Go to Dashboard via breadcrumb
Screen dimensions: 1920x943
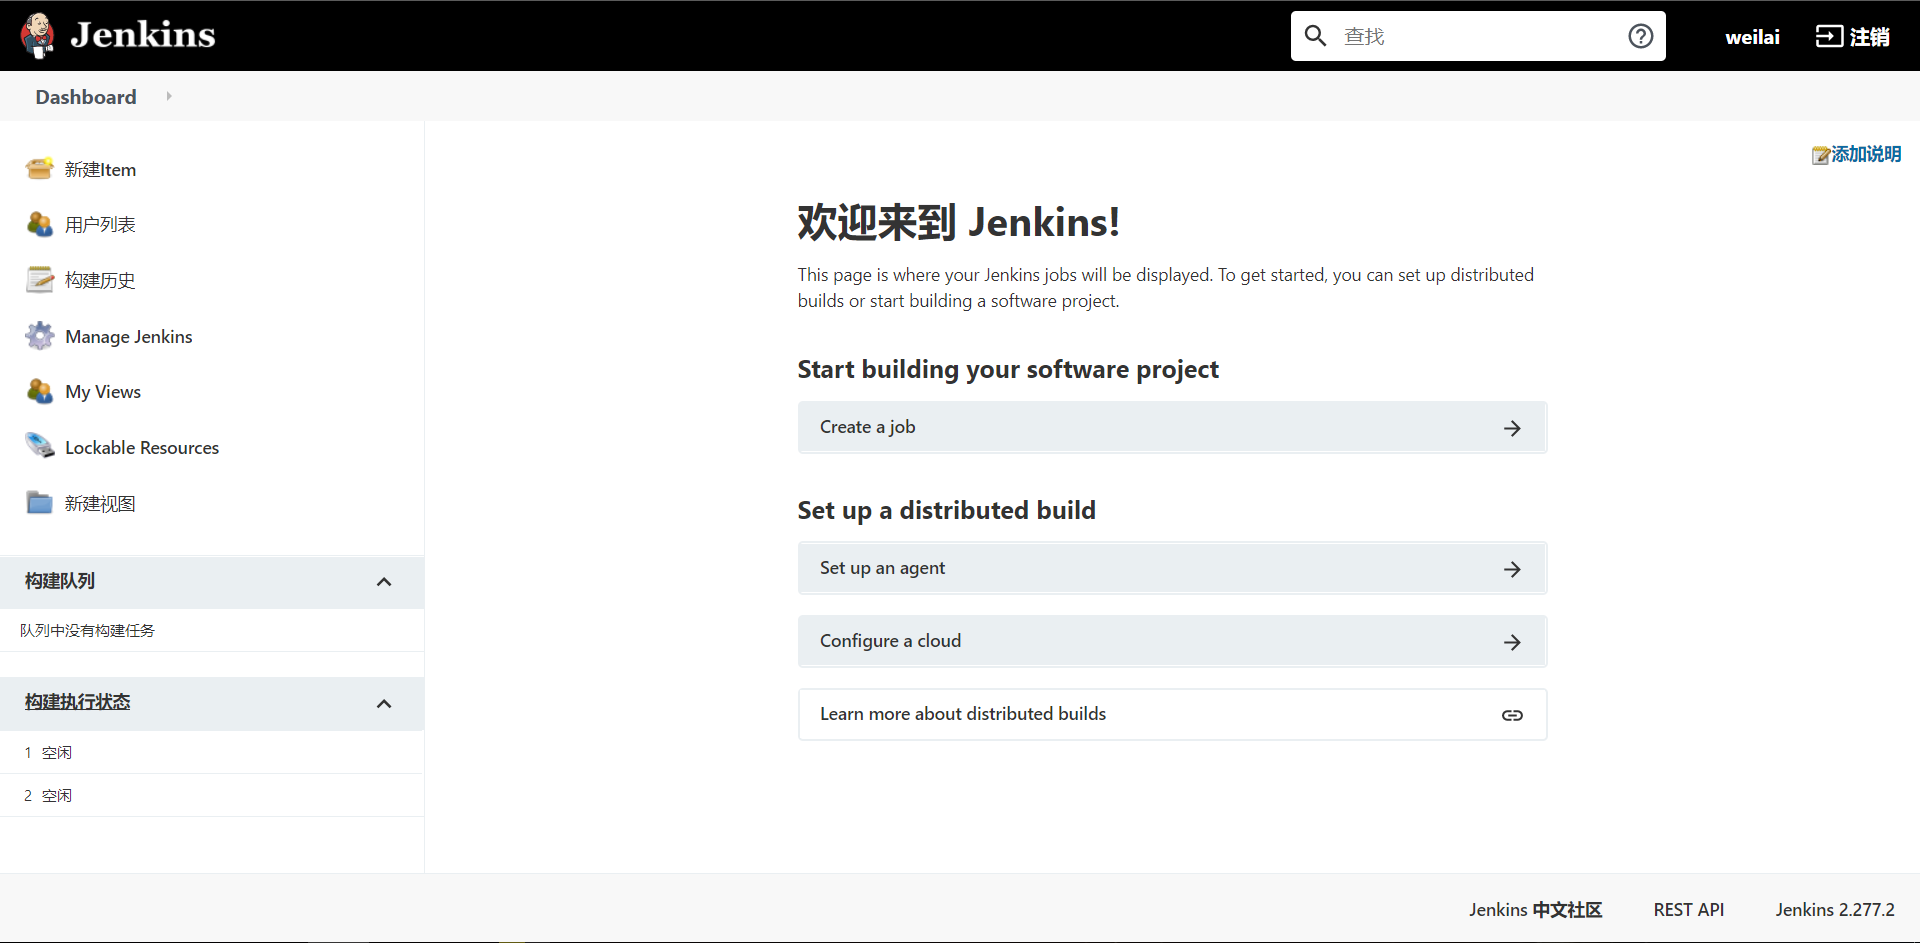tap(85, 96)
